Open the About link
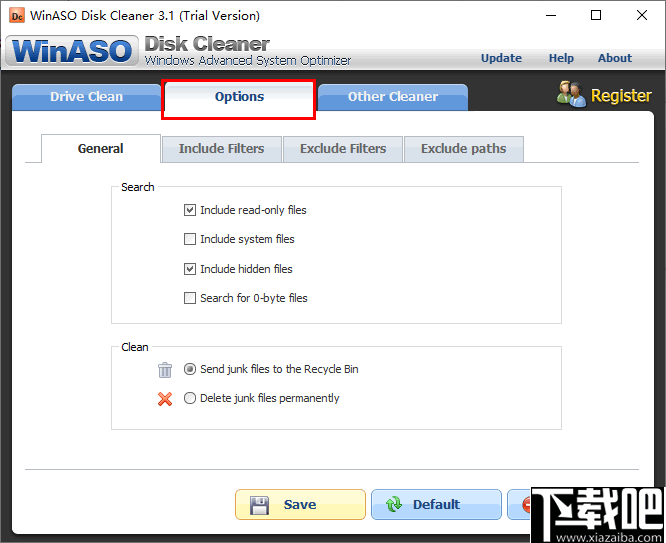 point(615,58)
